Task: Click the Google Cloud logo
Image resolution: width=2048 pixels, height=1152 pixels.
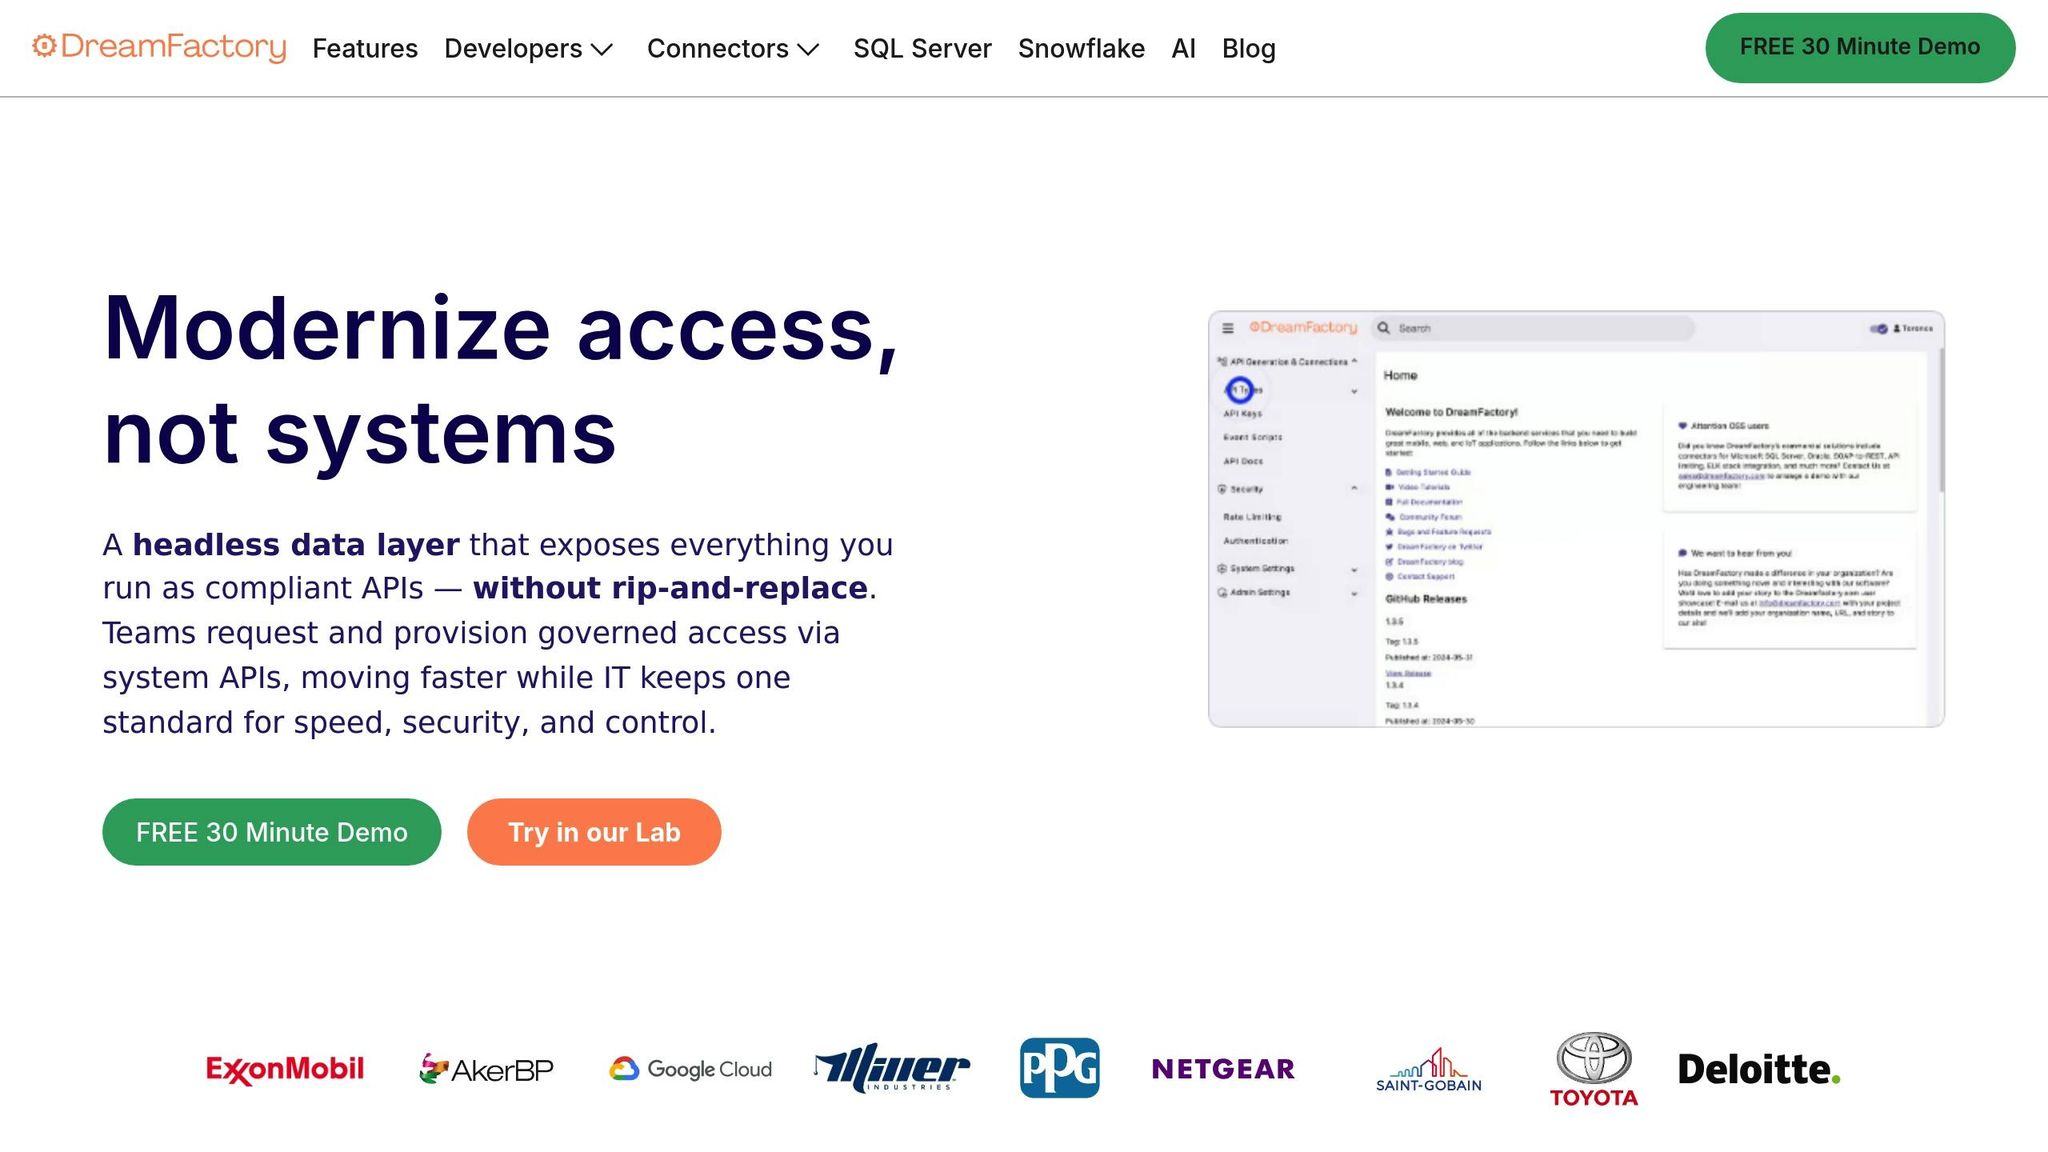Action: pos(691,1069)
